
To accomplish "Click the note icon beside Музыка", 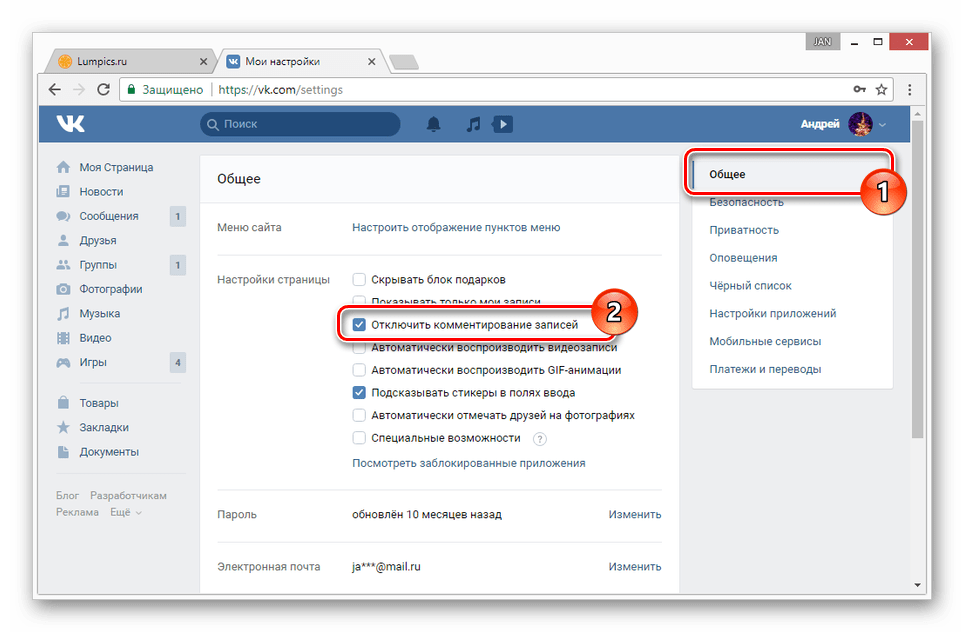I will coord(63,314).
